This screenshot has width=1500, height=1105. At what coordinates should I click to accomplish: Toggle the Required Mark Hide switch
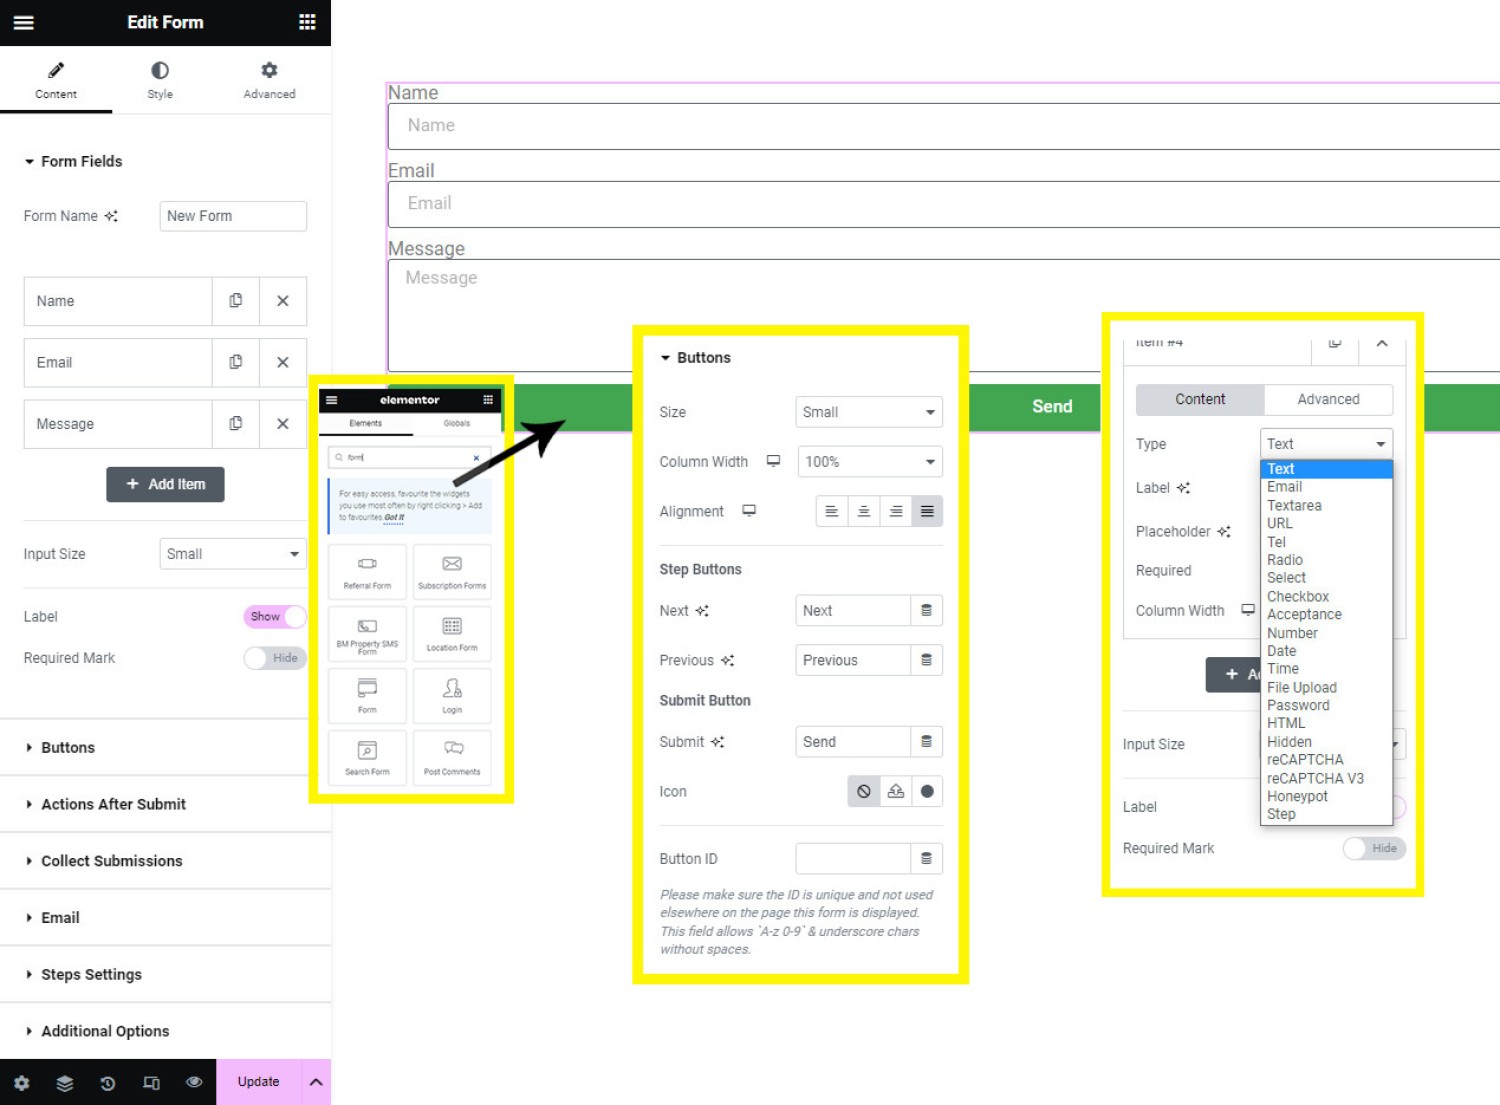(275, 658)
